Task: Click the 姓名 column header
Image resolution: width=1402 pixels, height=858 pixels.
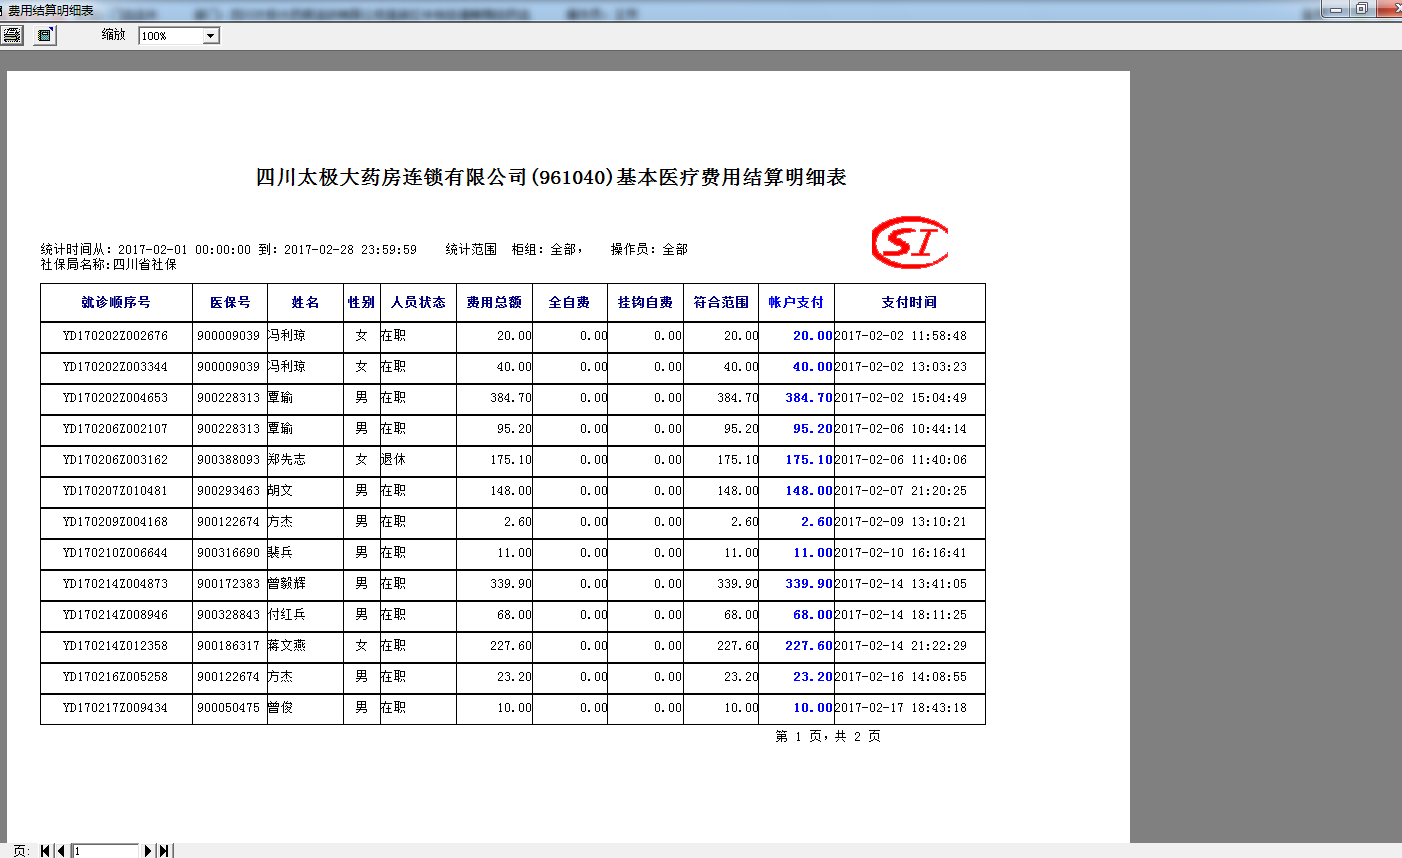Action: 305,302
